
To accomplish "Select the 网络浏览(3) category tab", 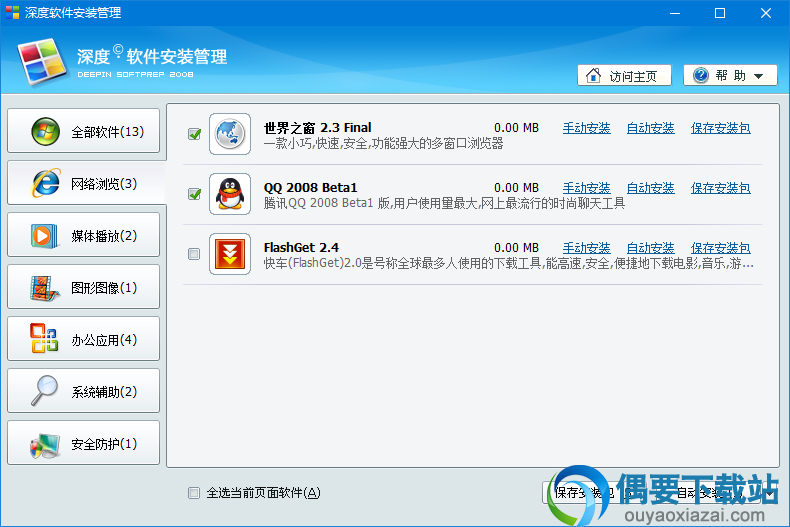I will (x=87, y=183).
